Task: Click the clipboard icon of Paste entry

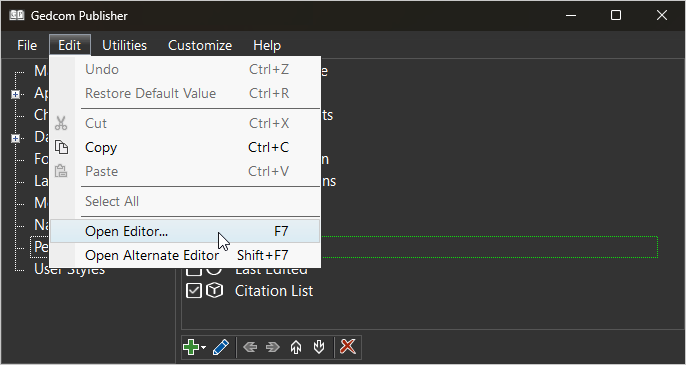Action: tap(61, 171)
